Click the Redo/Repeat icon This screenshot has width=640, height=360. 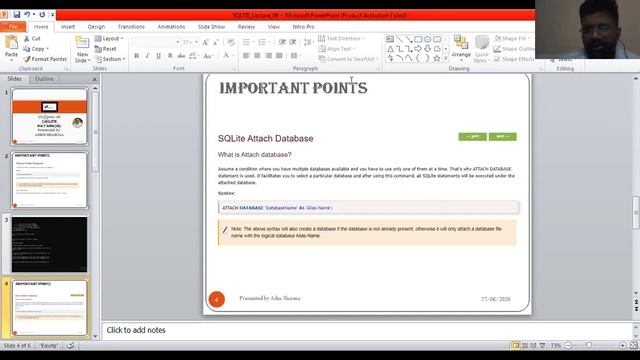(x=42, y=15)
